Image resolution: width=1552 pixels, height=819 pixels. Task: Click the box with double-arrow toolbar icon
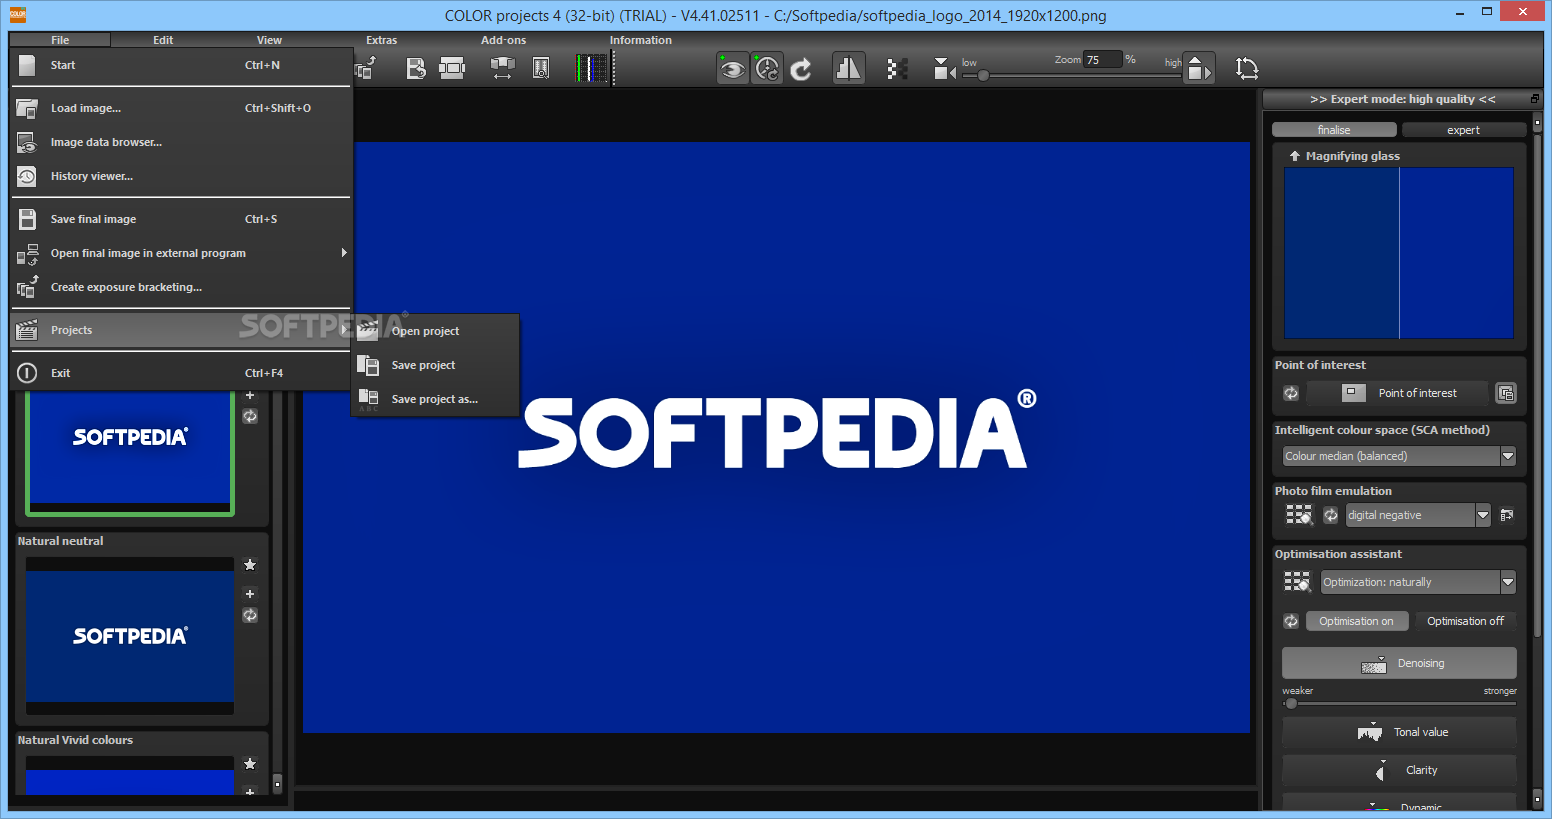pos(502,68)
